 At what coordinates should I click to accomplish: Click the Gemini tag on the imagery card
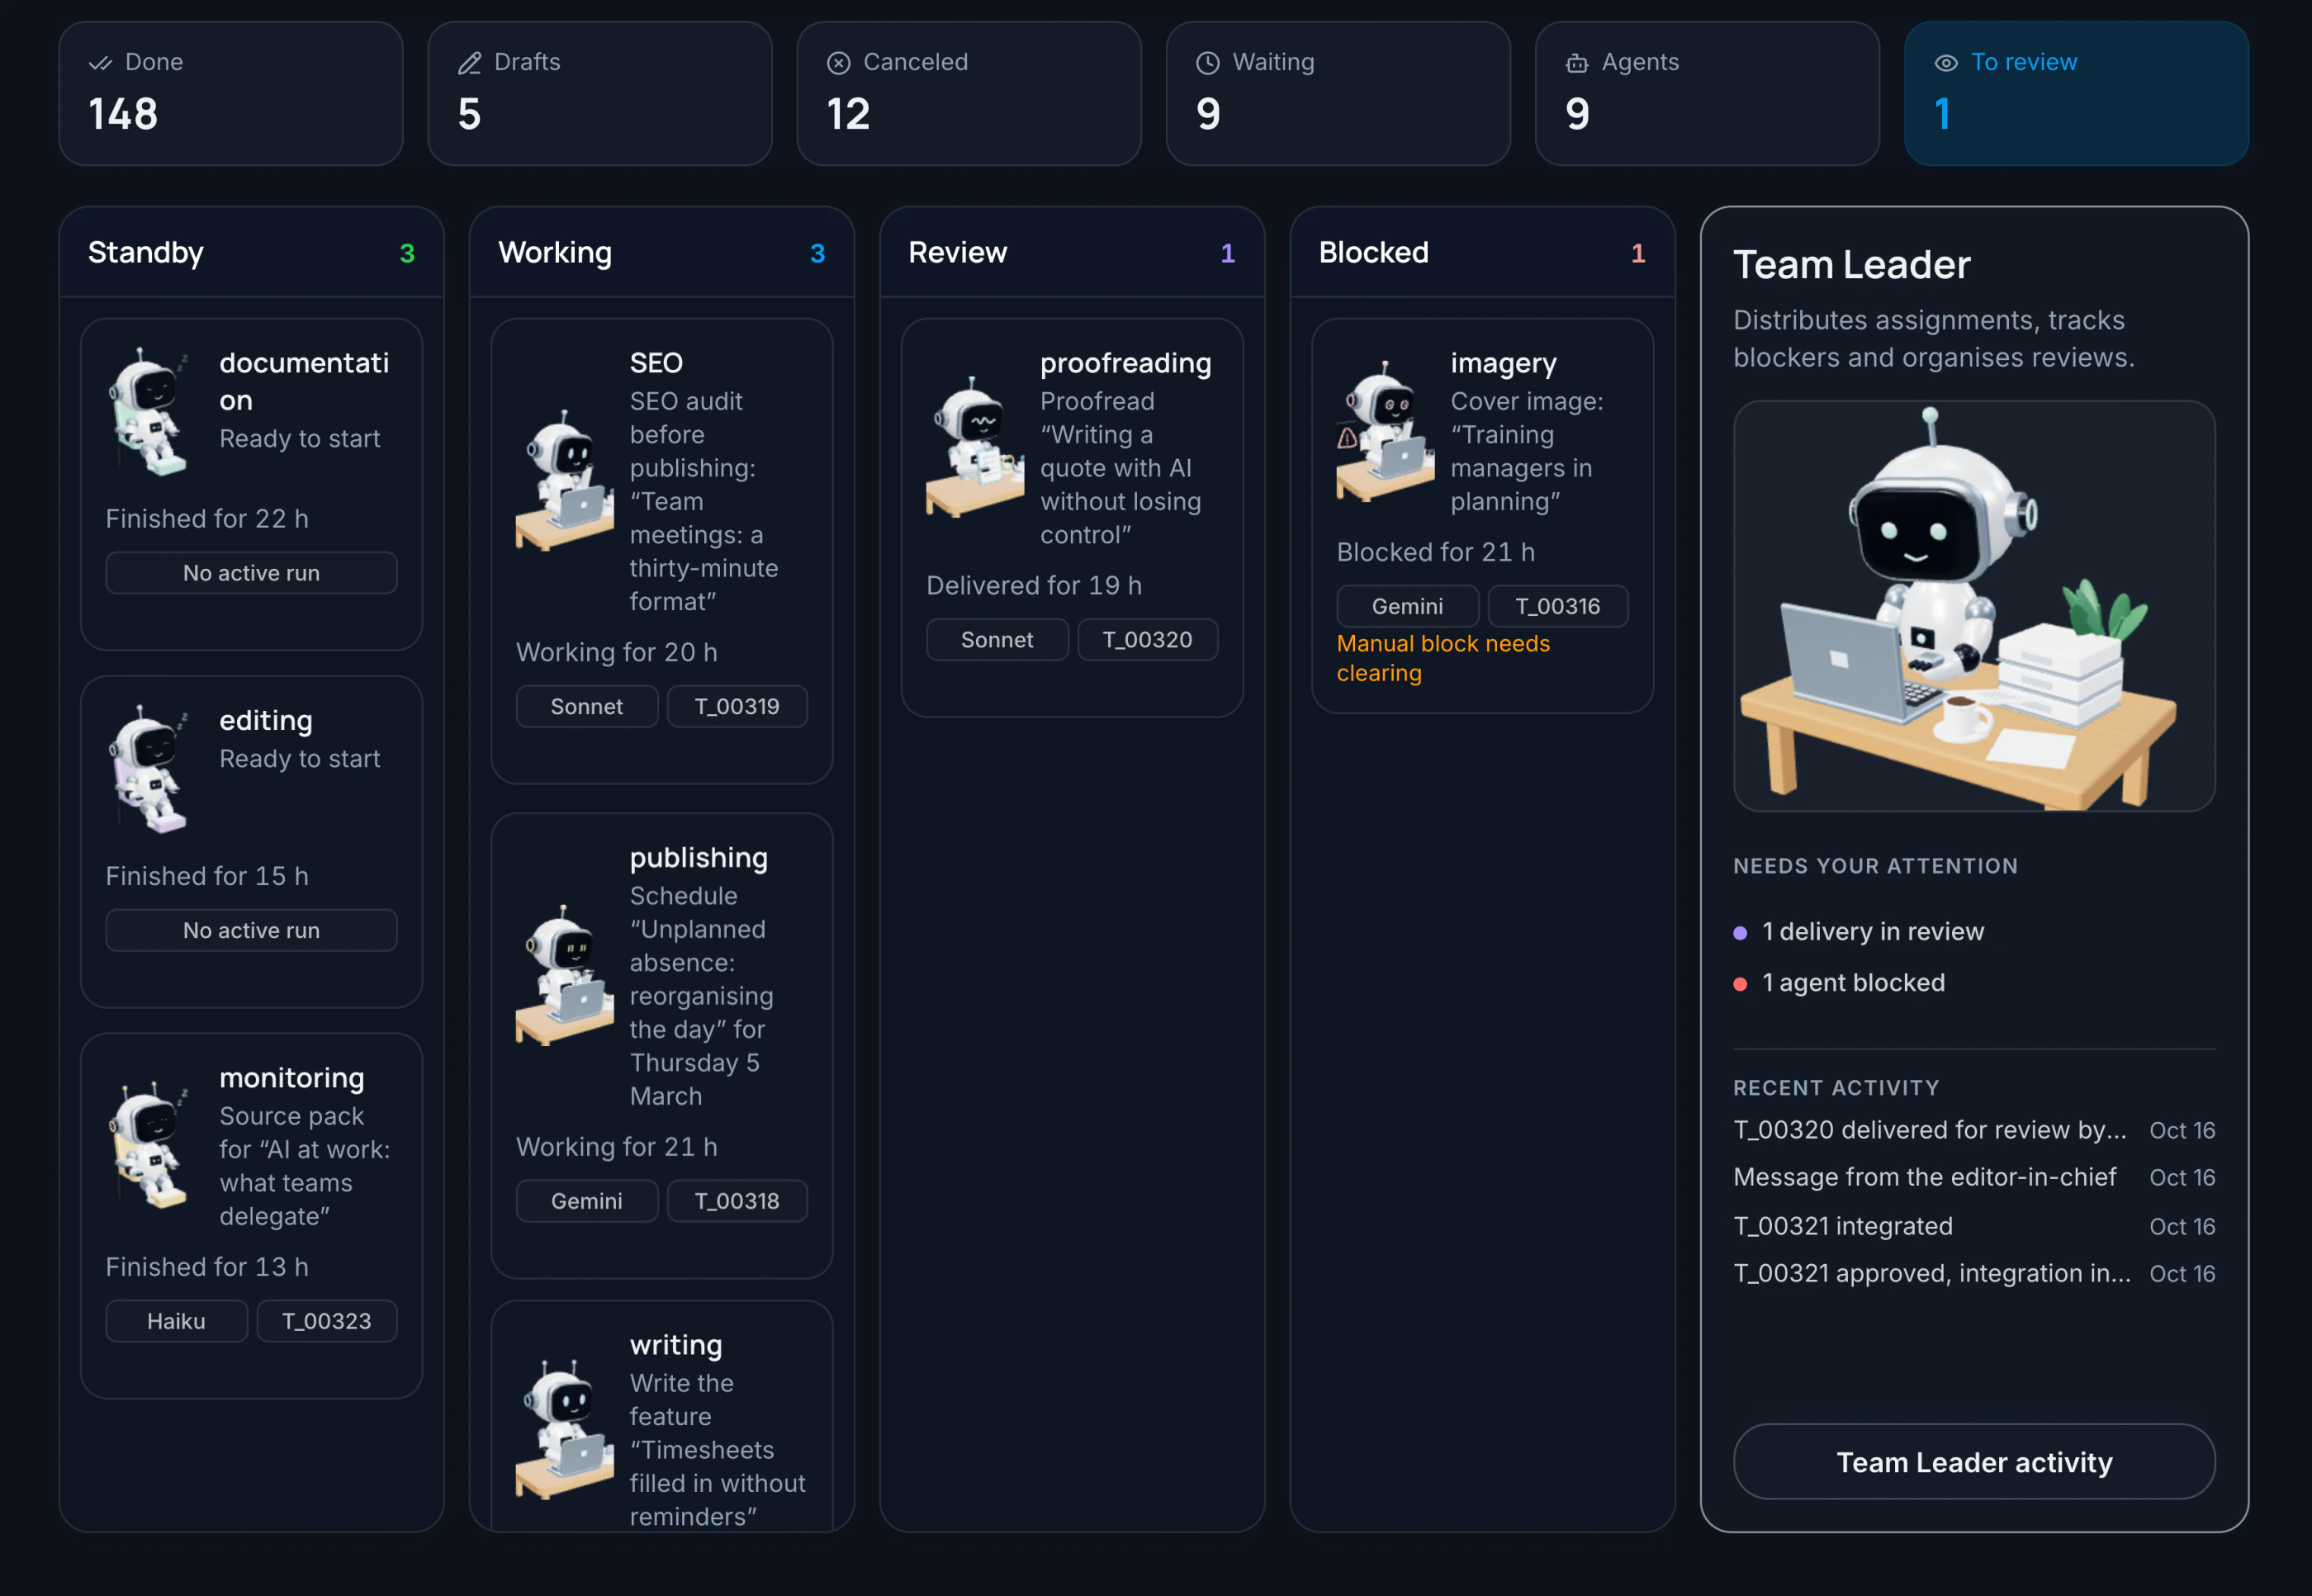[1408, 606]
